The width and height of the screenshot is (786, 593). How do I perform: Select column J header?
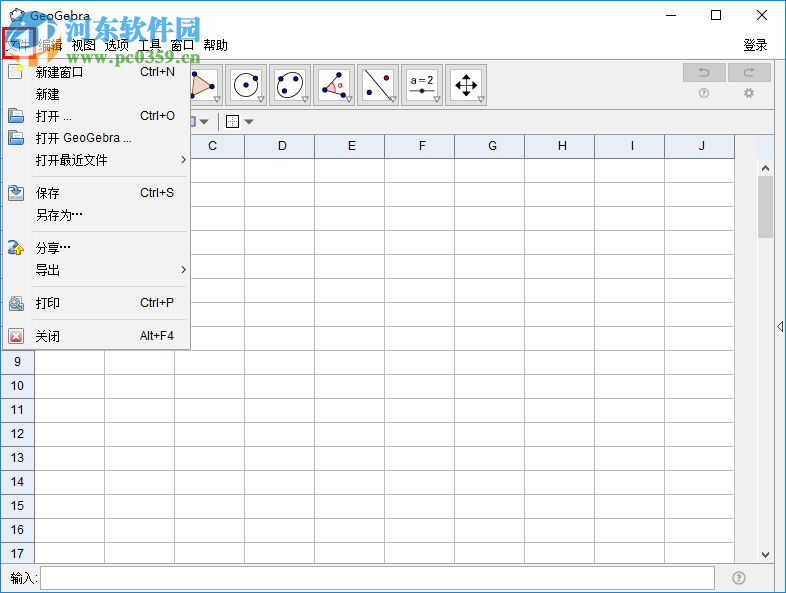(701, 146)
